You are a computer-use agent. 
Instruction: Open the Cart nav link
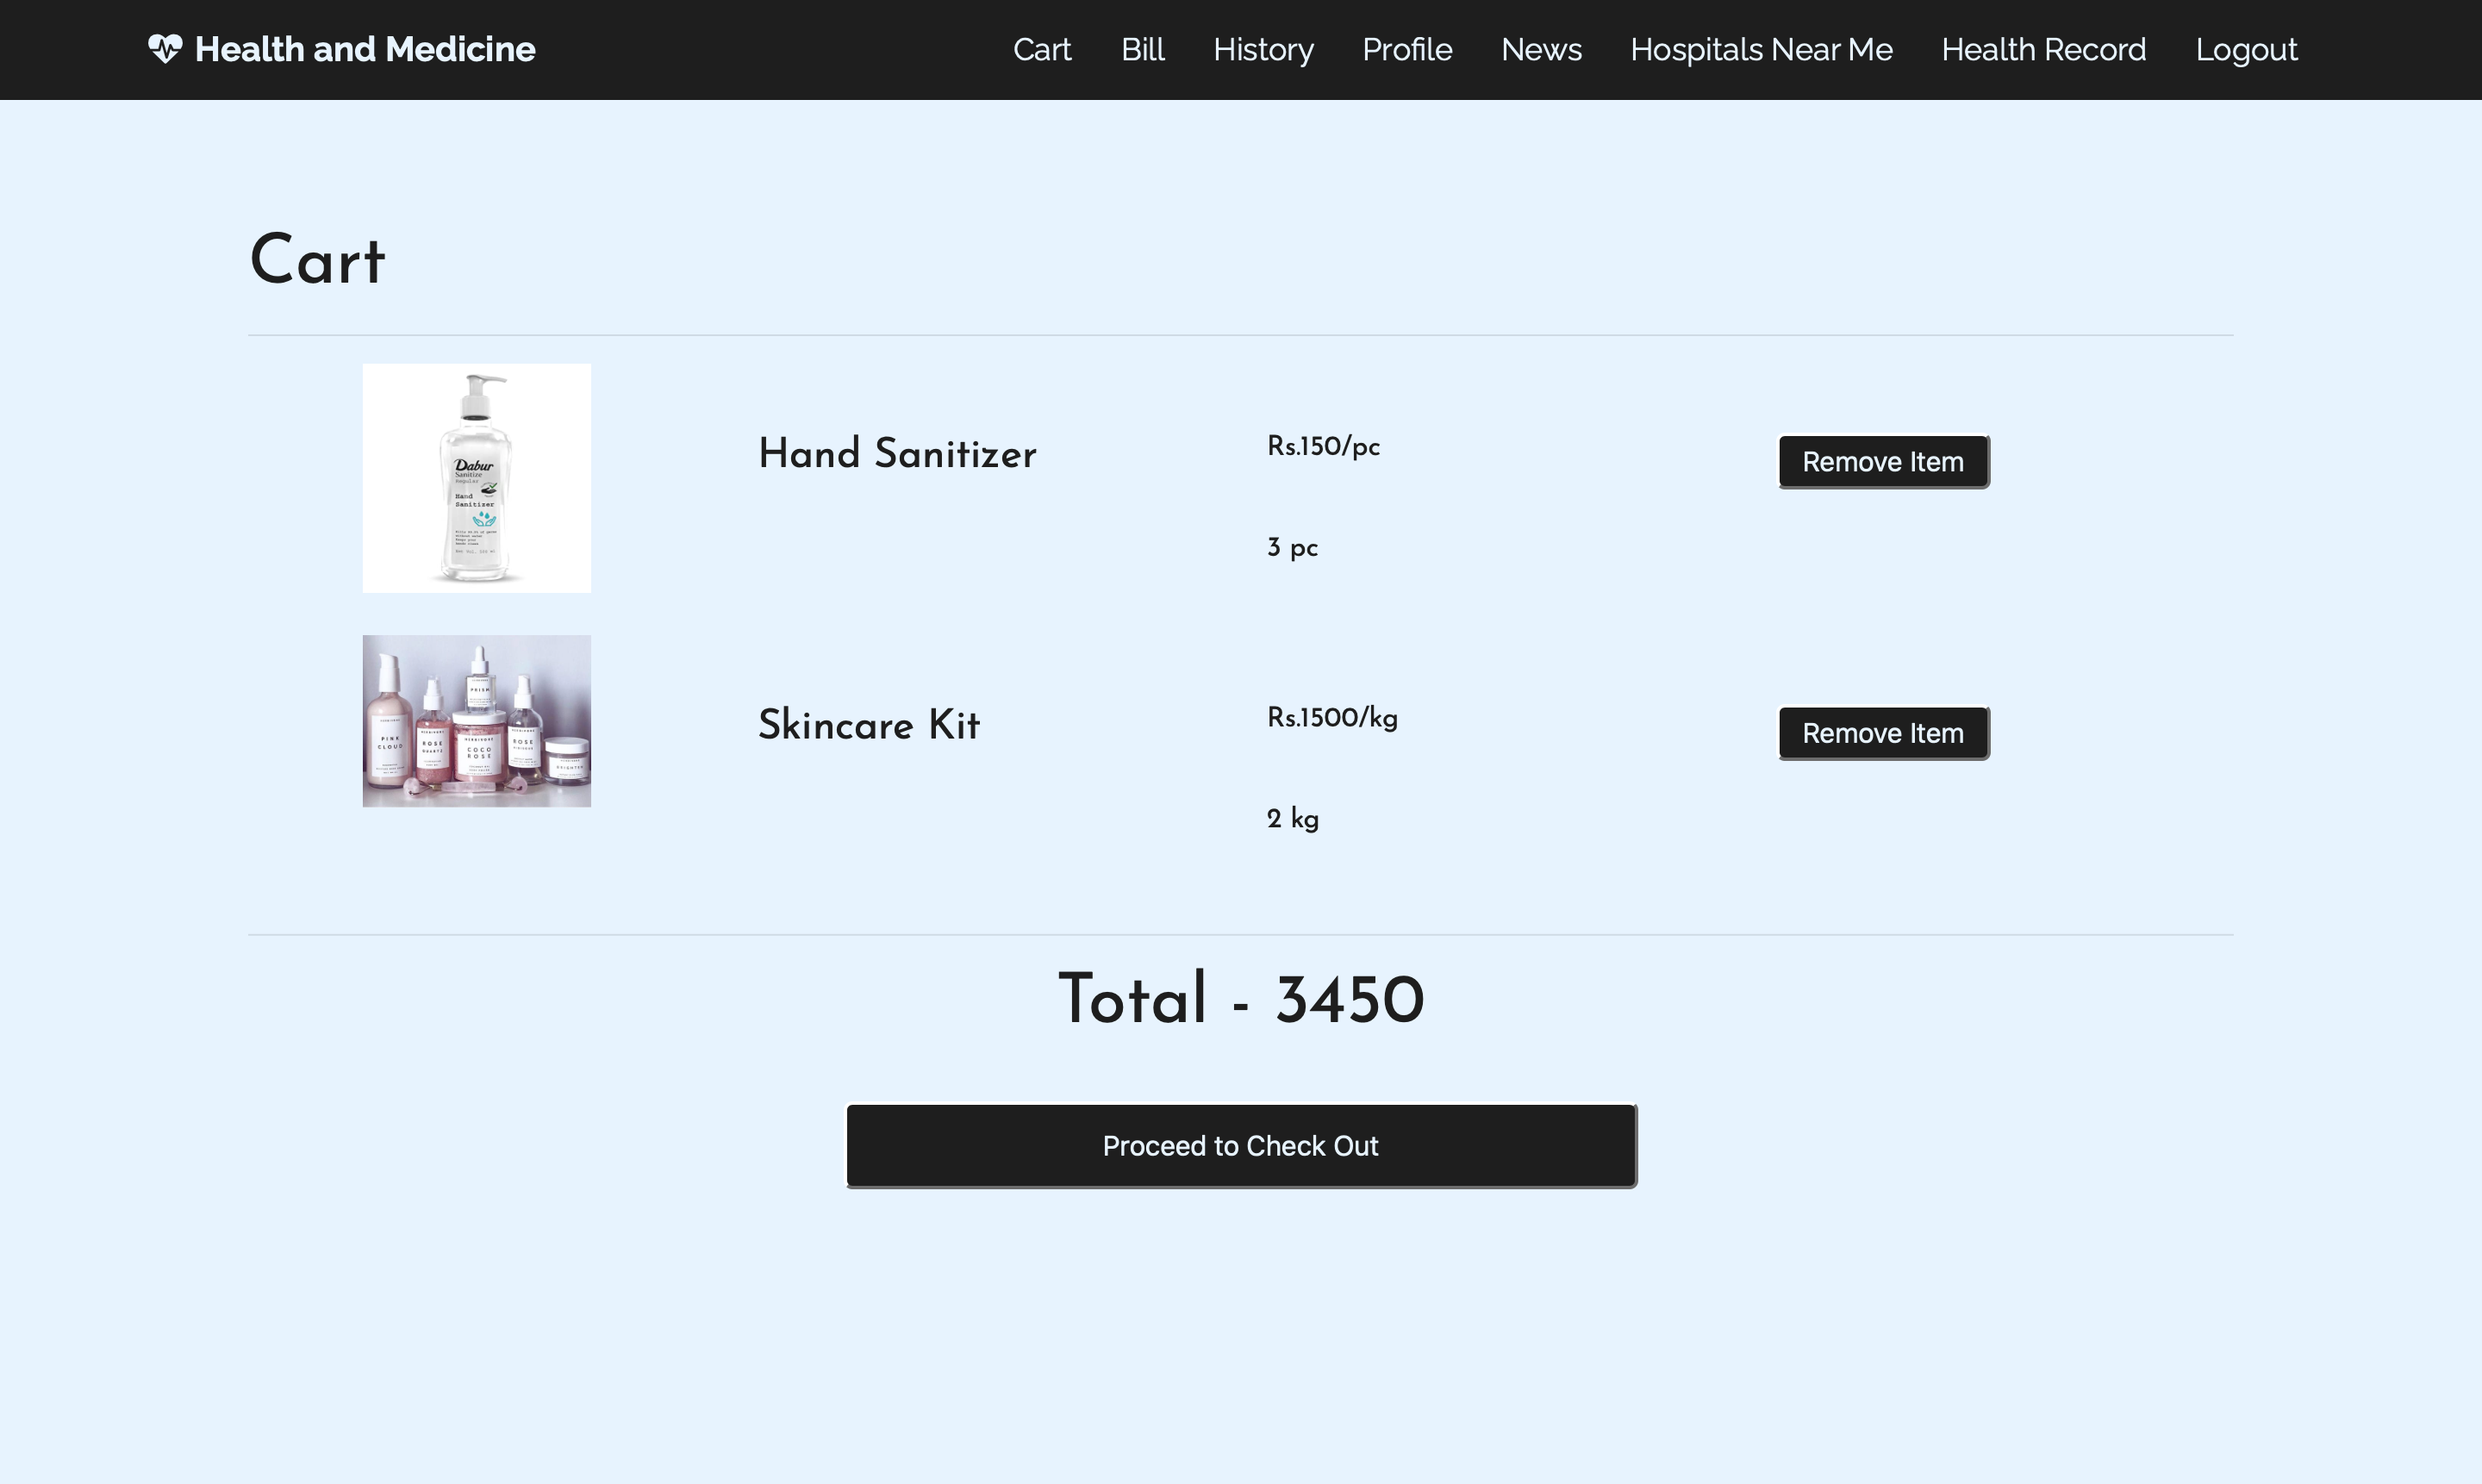click(x=1041, y=49)
